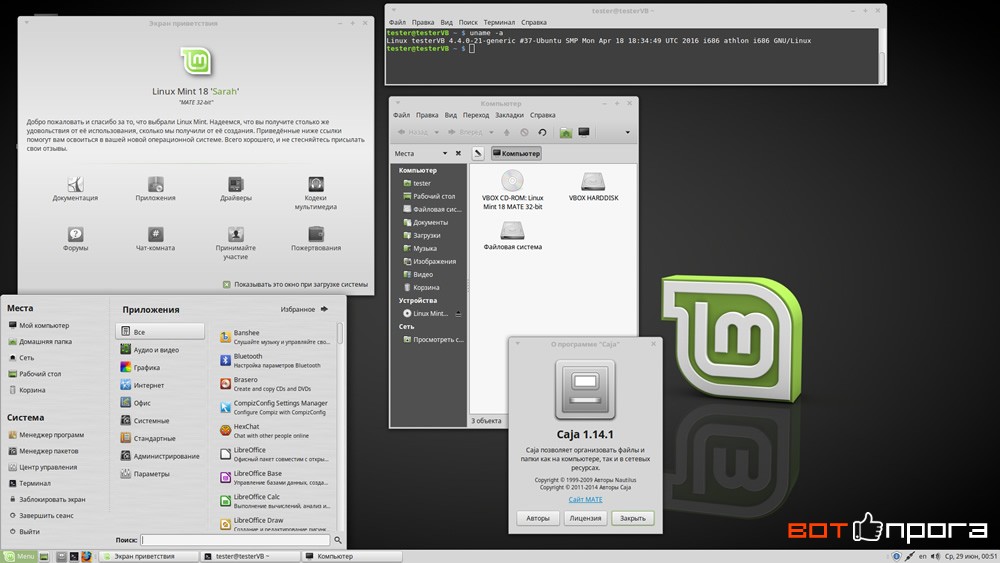Open the Форумы icon in welcome screen
The image size is (1000, 563).
pos(75,234)
